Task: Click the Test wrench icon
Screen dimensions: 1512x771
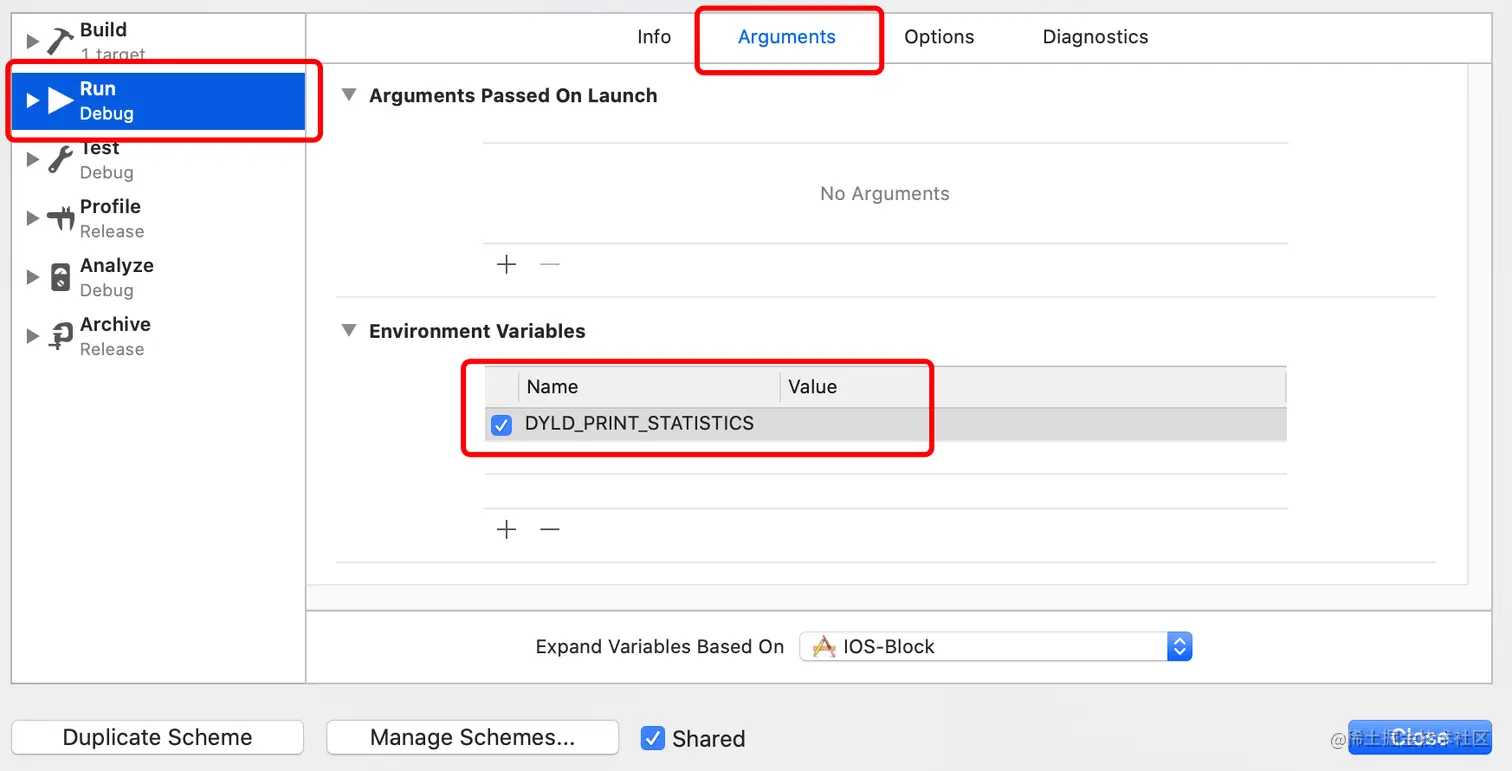Action: (60, 159)
